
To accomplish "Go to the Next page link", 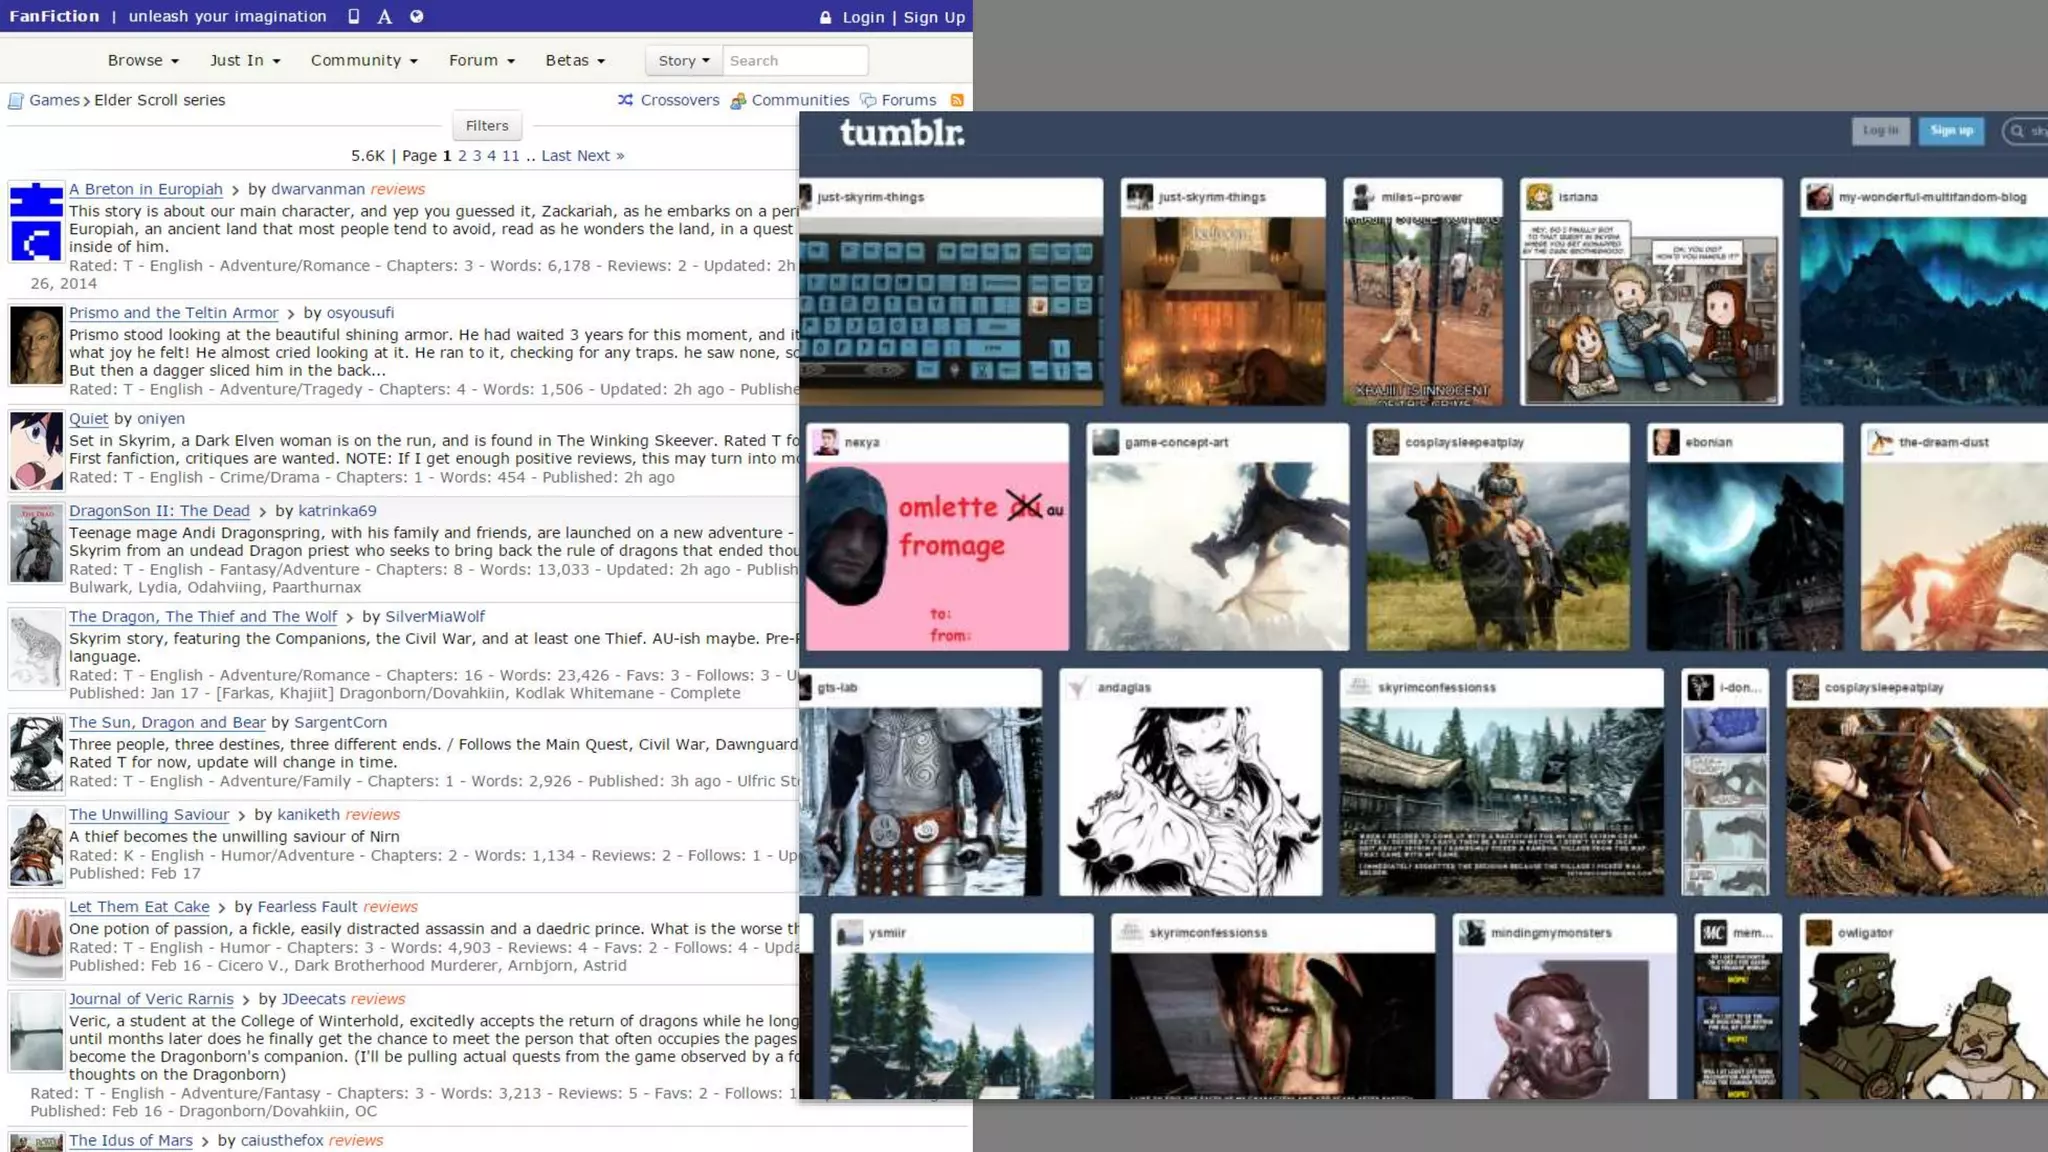I will coord(599,155).
